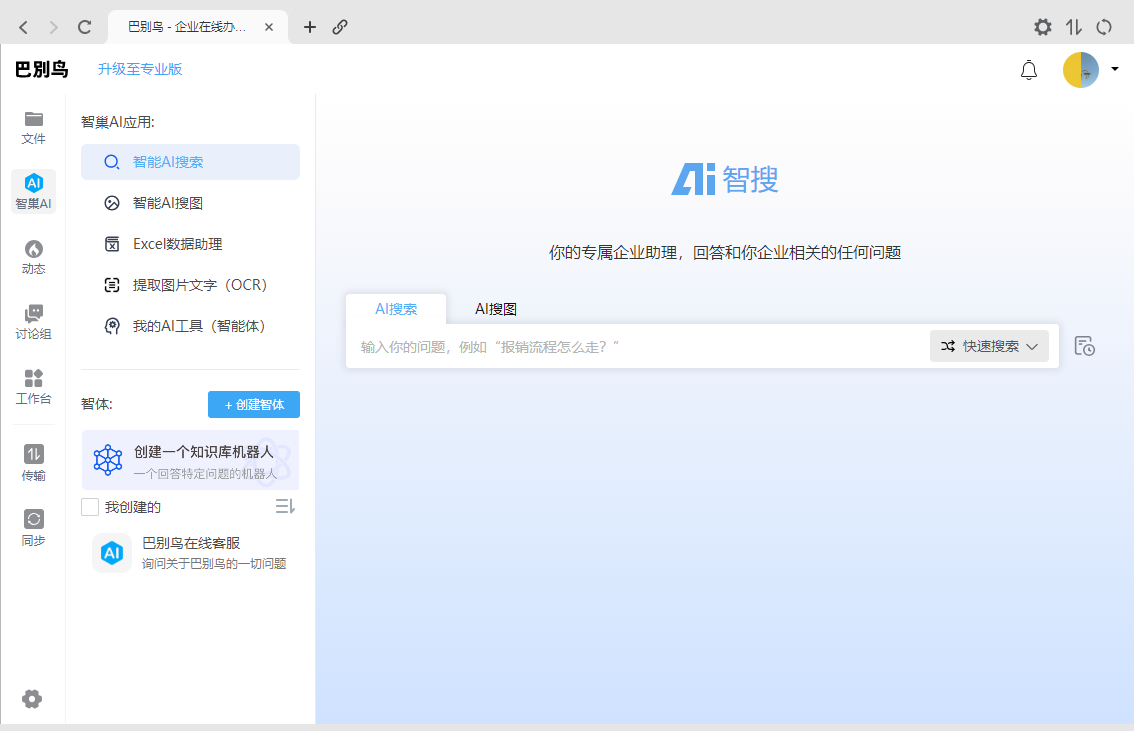Click the knowledge base robot icon
The image size is (1134, 731).
pyautogui.click(x=108, y=460)
